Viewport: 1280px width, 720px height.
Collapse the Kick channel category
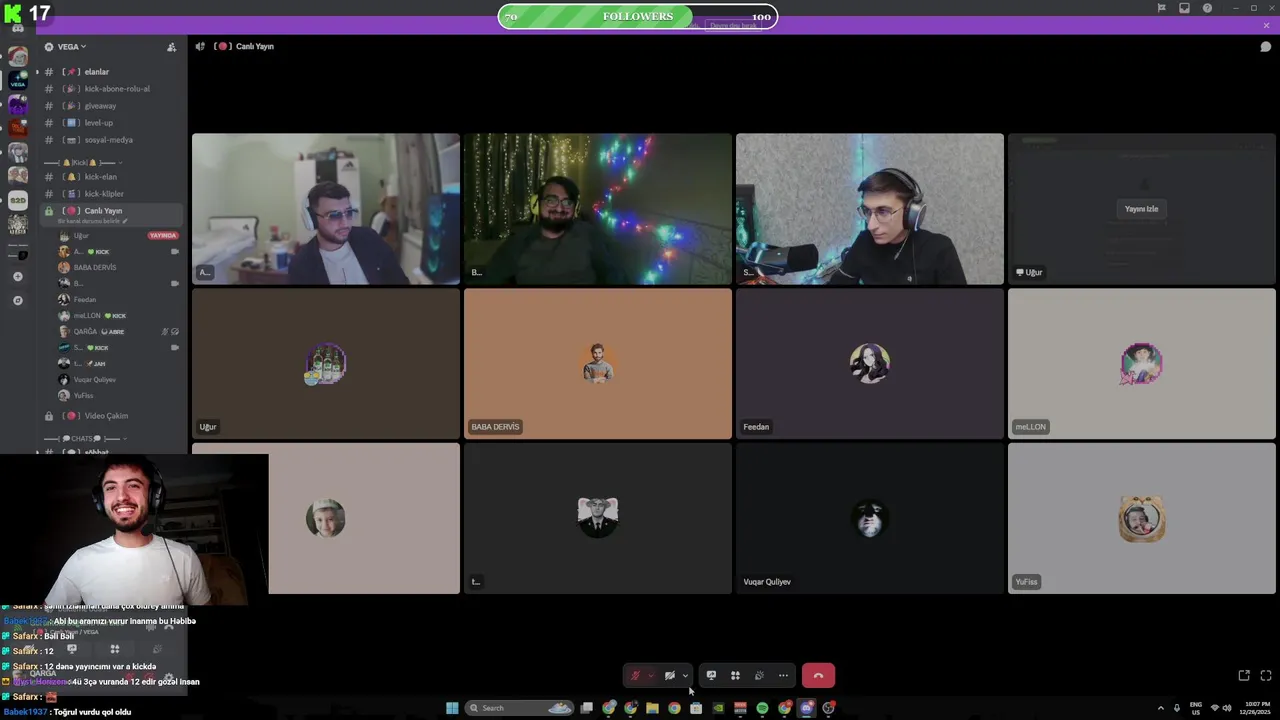(84, 162)
